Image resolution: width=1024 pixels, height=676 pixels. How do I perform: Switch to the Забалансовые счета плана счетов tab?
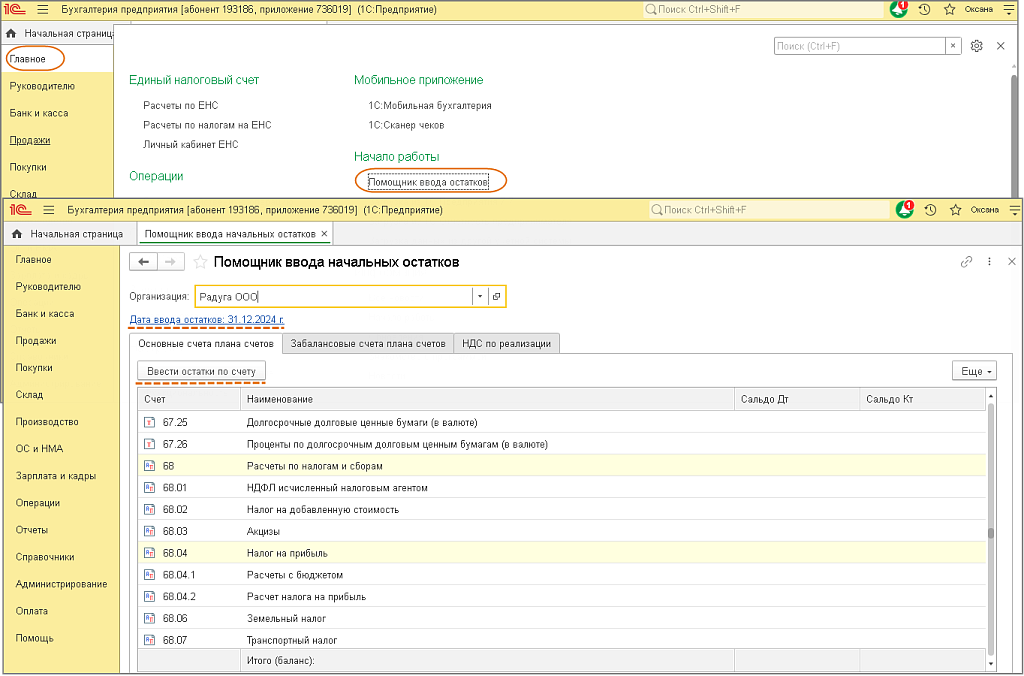[368, 344]
